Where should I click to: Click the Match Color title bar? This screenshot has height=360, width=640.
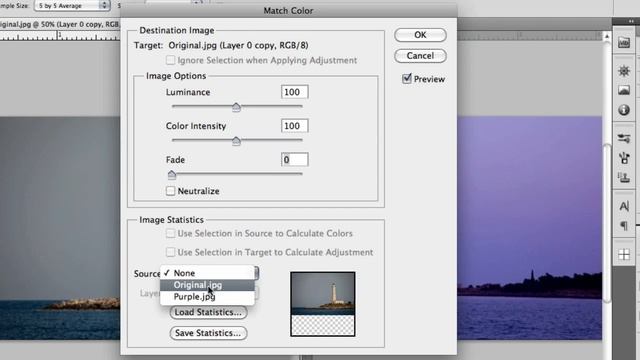[x=288, y=11]
